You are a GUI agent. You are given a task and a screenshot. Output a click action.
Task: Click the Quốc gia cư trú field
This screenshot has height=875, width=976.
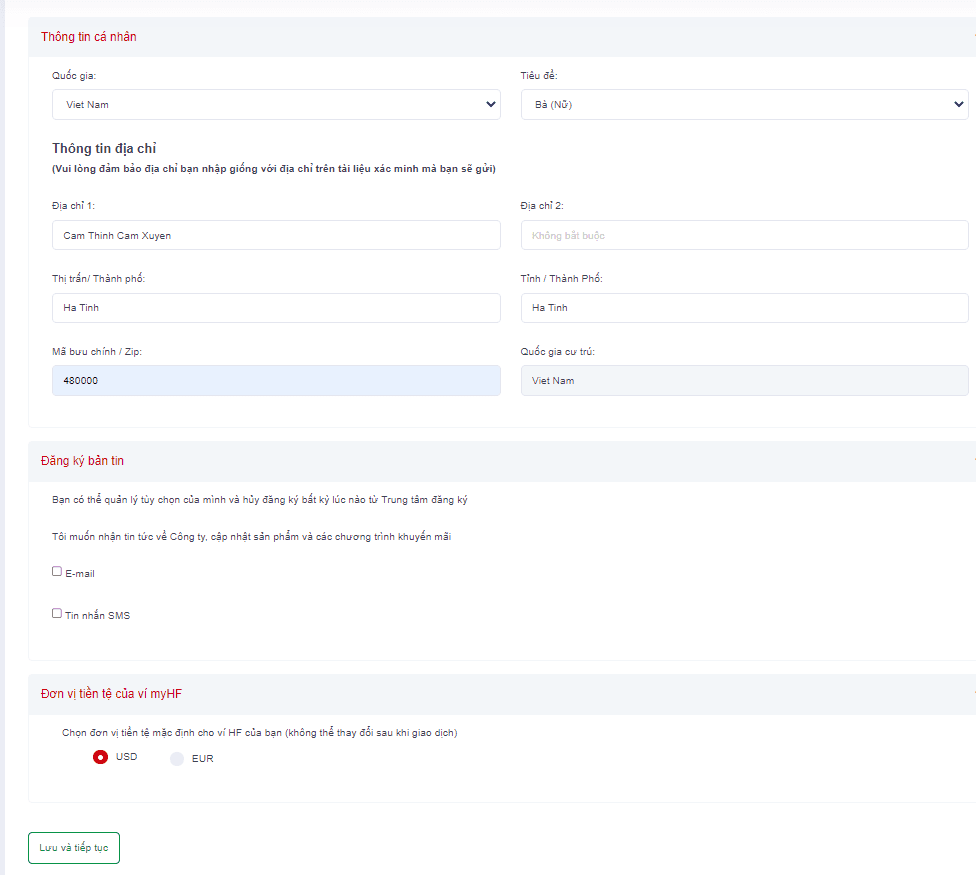[x=744, y=381]
